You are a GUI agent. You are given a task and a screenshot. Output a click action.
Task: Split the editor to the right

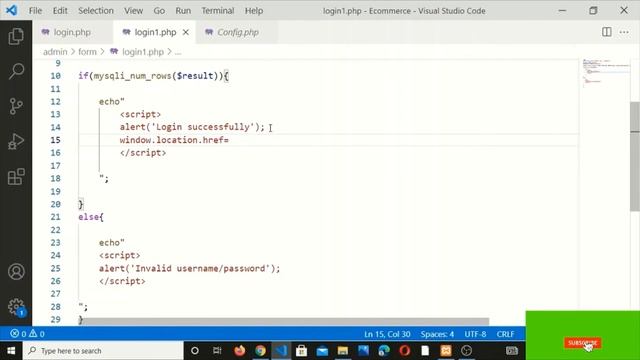(607, 32)
